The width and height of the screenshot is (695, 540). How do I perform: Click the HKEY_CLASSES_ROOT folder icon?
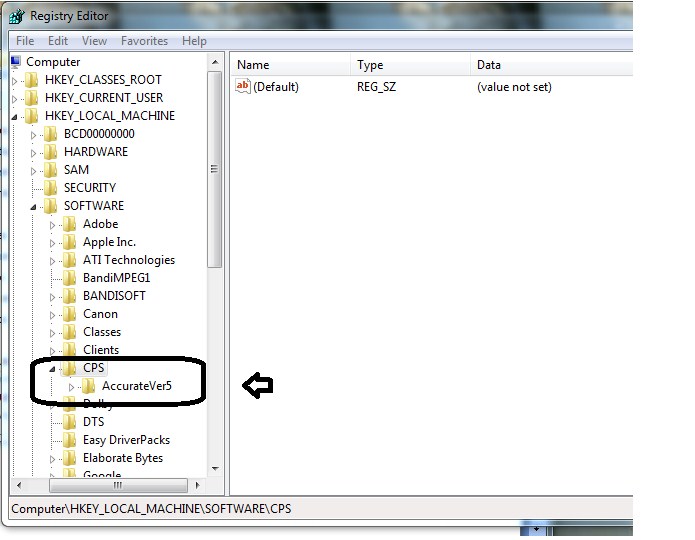32,80
